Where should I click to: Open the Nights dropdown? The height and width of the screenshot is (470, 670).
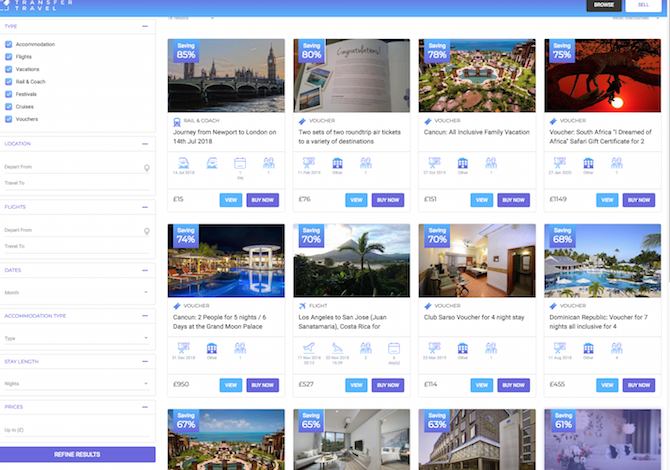coord(76,383)
